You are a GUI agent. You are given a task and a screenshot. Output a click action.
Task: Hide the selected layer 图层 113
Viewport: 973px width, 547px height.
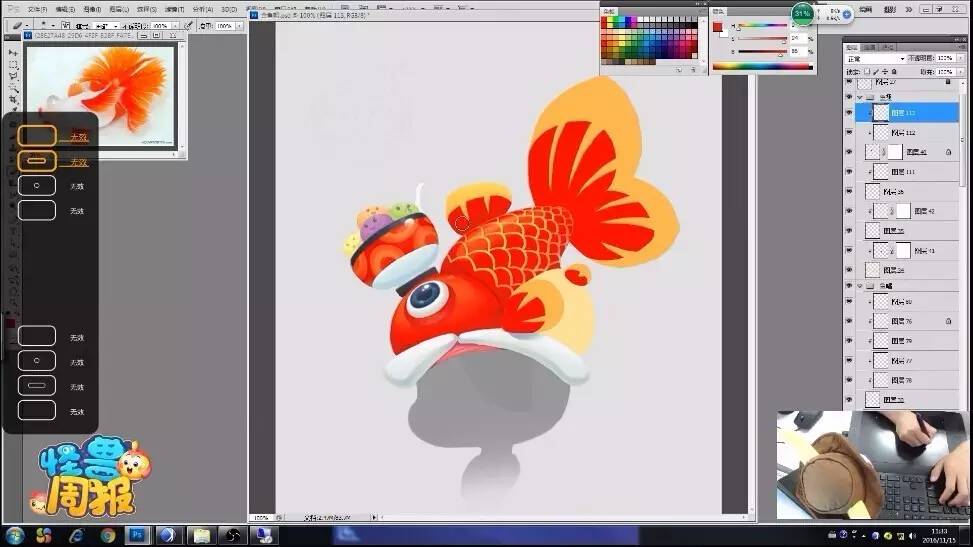click(x=850, y=113)
